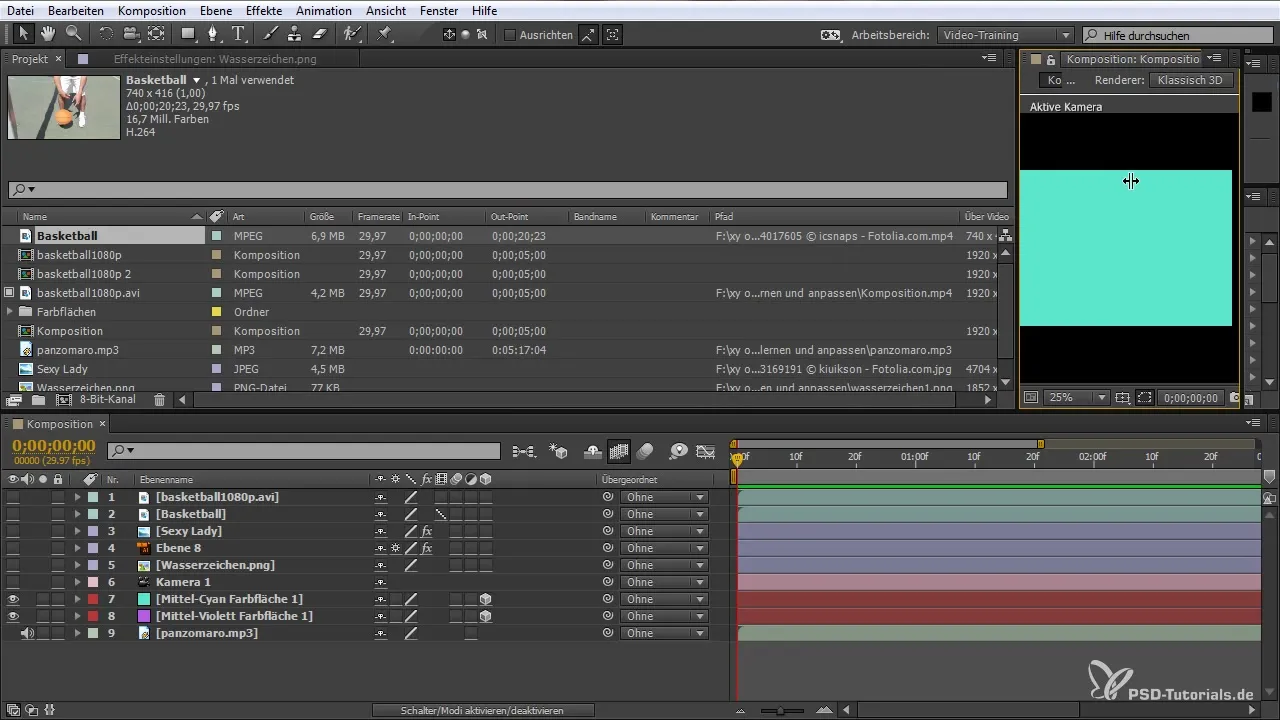Open the Animation menu
This screenshot has height=720, width=1280.
click(x=323, y=10)
